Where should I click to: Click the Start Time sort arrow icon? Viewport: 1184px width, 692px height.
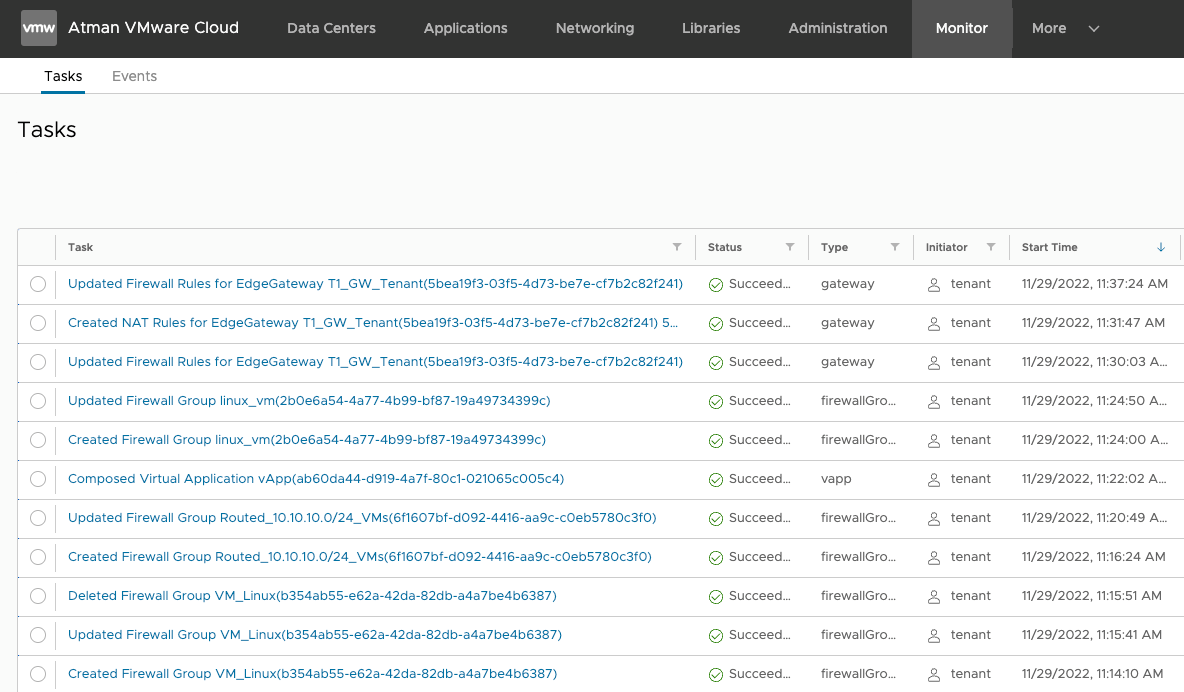pos(1161,247)
